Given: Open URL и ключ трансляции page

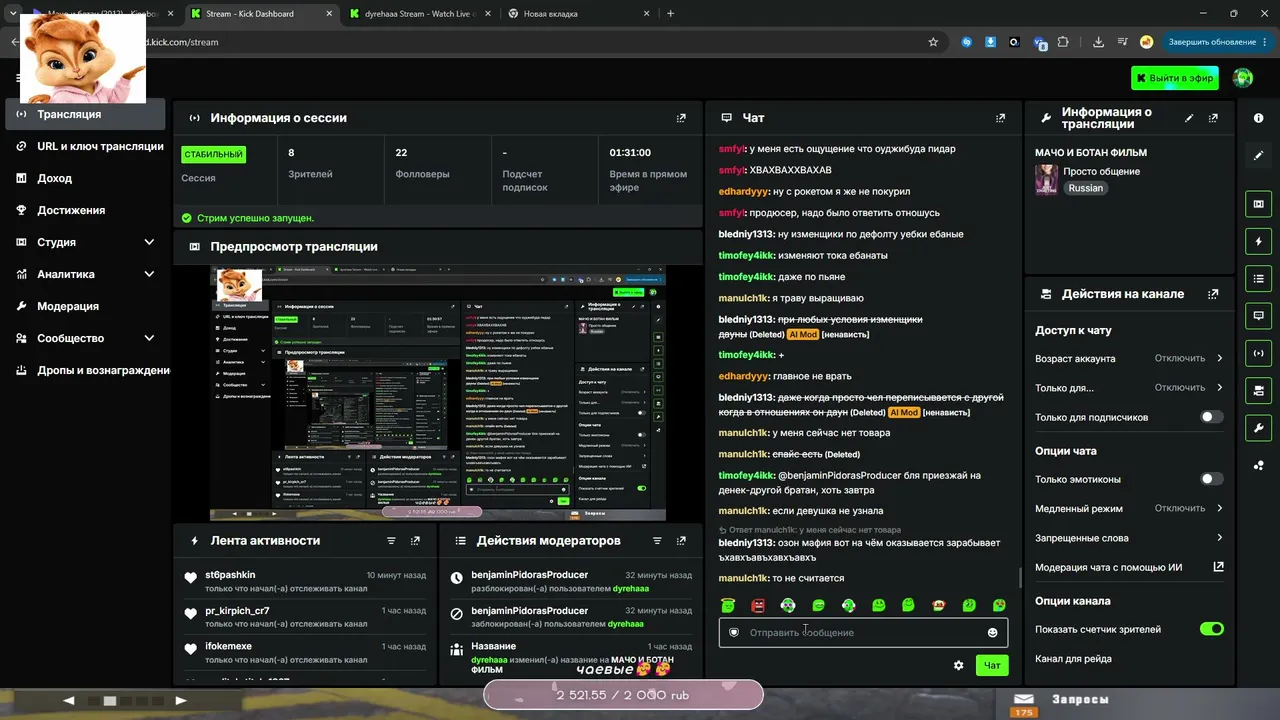Looking at the screenshot, I should (x=85, y=146).
